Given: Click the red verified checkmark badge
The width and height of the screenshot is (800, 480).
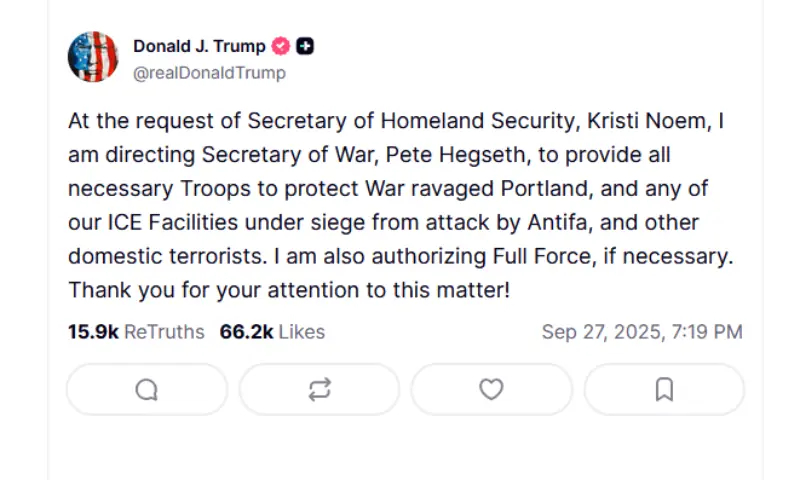Looking at the screenshot, I should tap(282, 46).
